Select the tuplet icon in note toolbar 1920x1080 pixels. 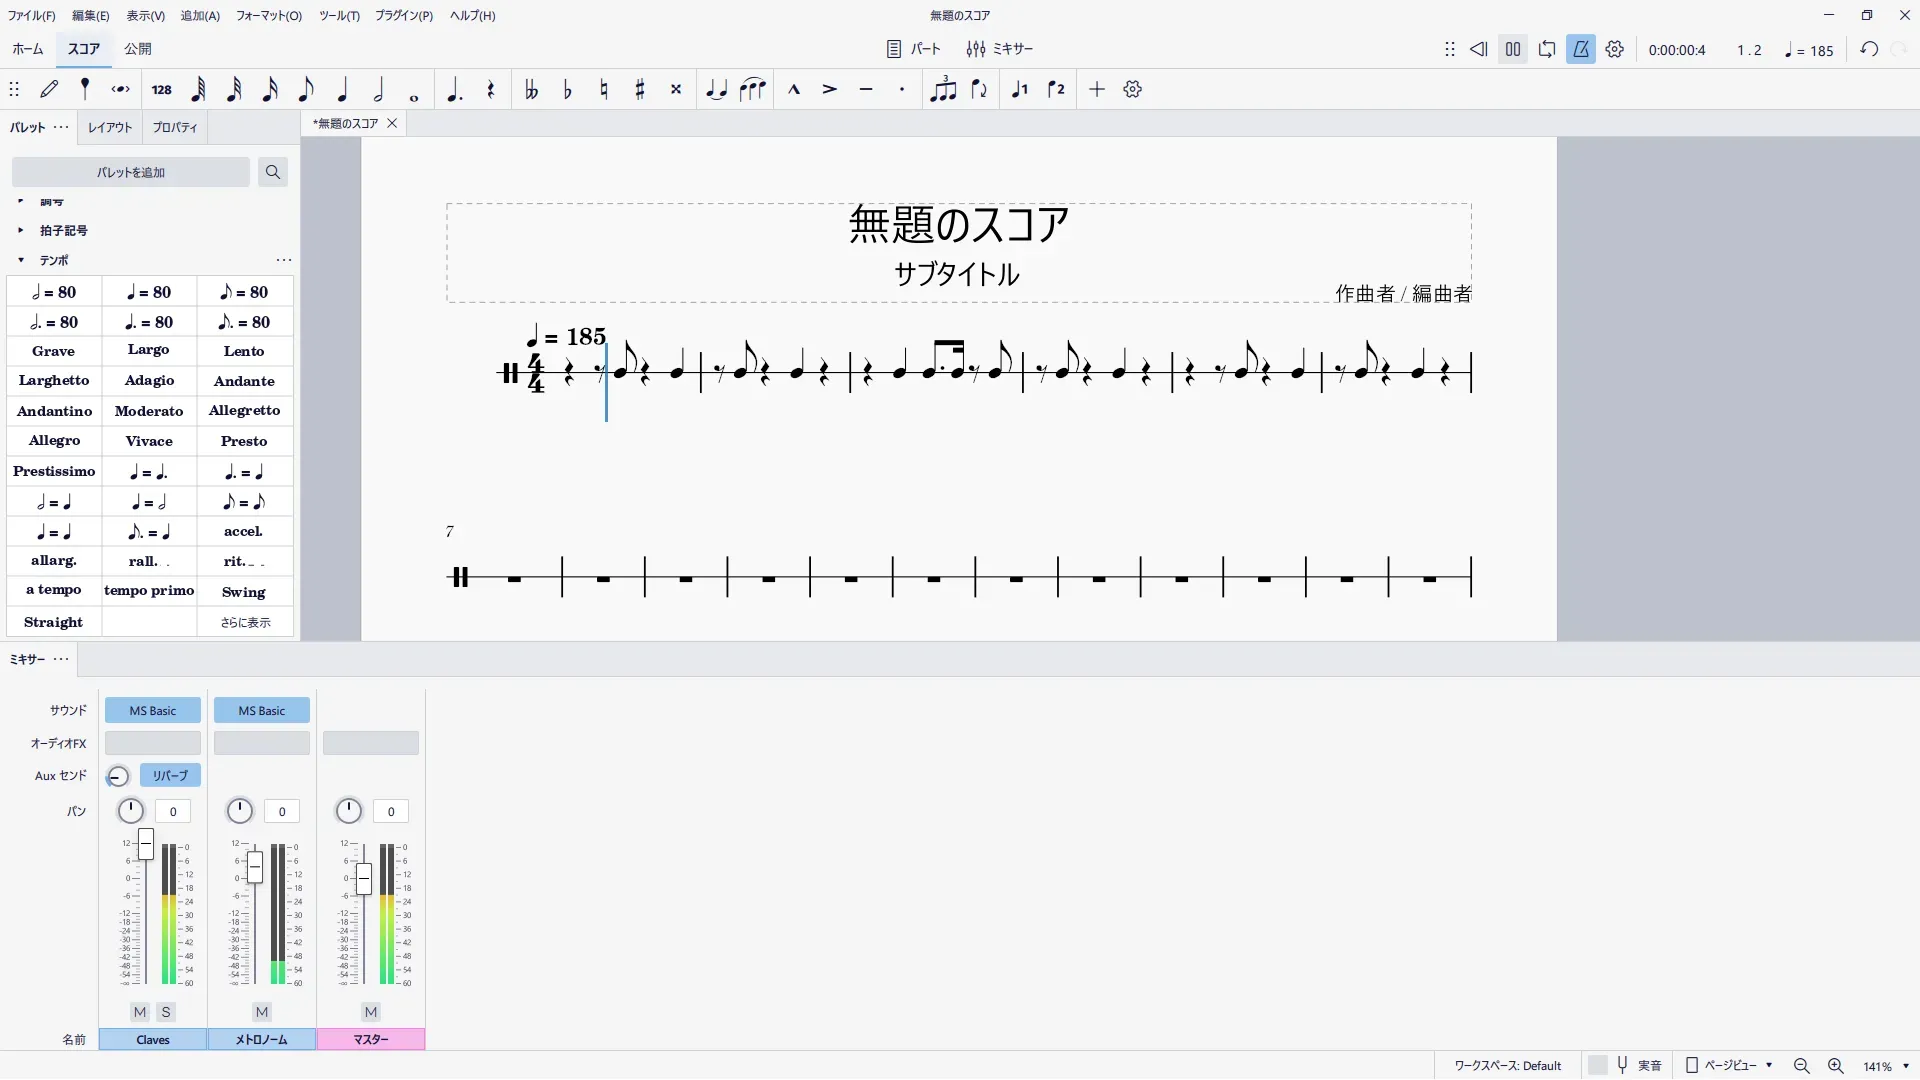tap(942, 90)
